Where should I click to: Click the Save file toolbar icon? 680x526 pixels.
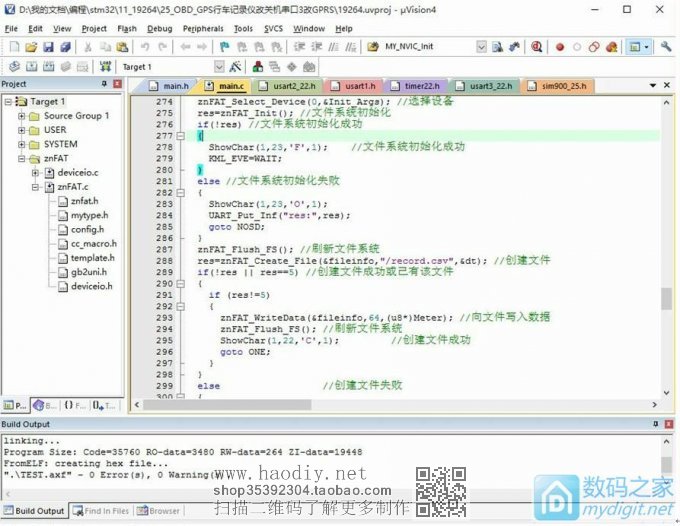click(x=48, y=47)
